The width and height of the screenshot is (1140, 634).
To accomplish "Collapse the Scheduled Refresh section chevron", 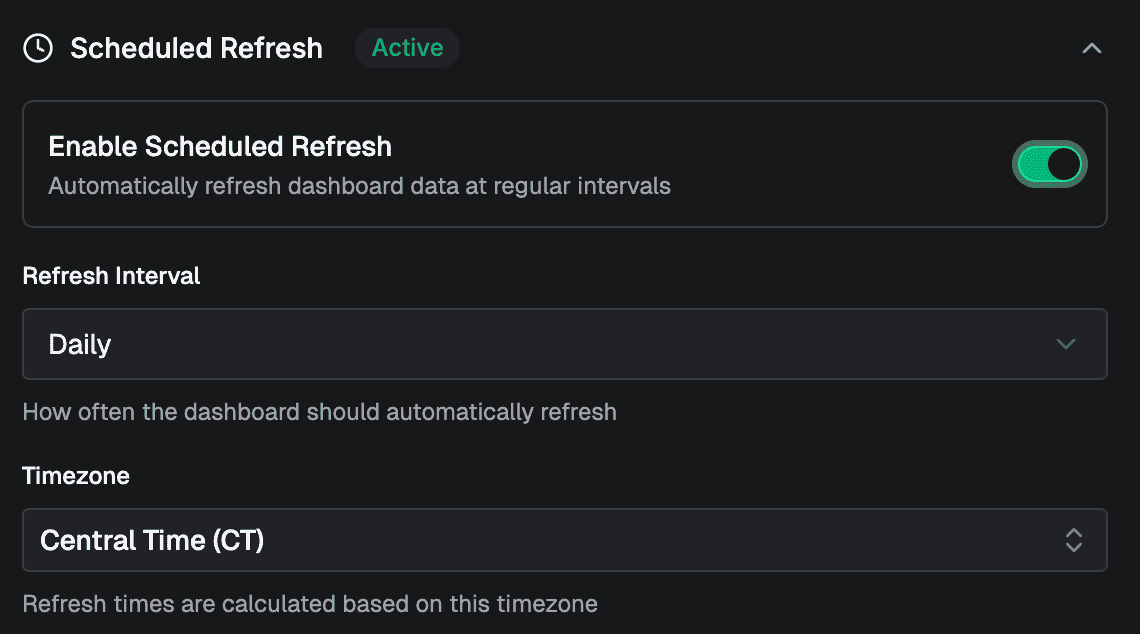I will pos(1091,48).
